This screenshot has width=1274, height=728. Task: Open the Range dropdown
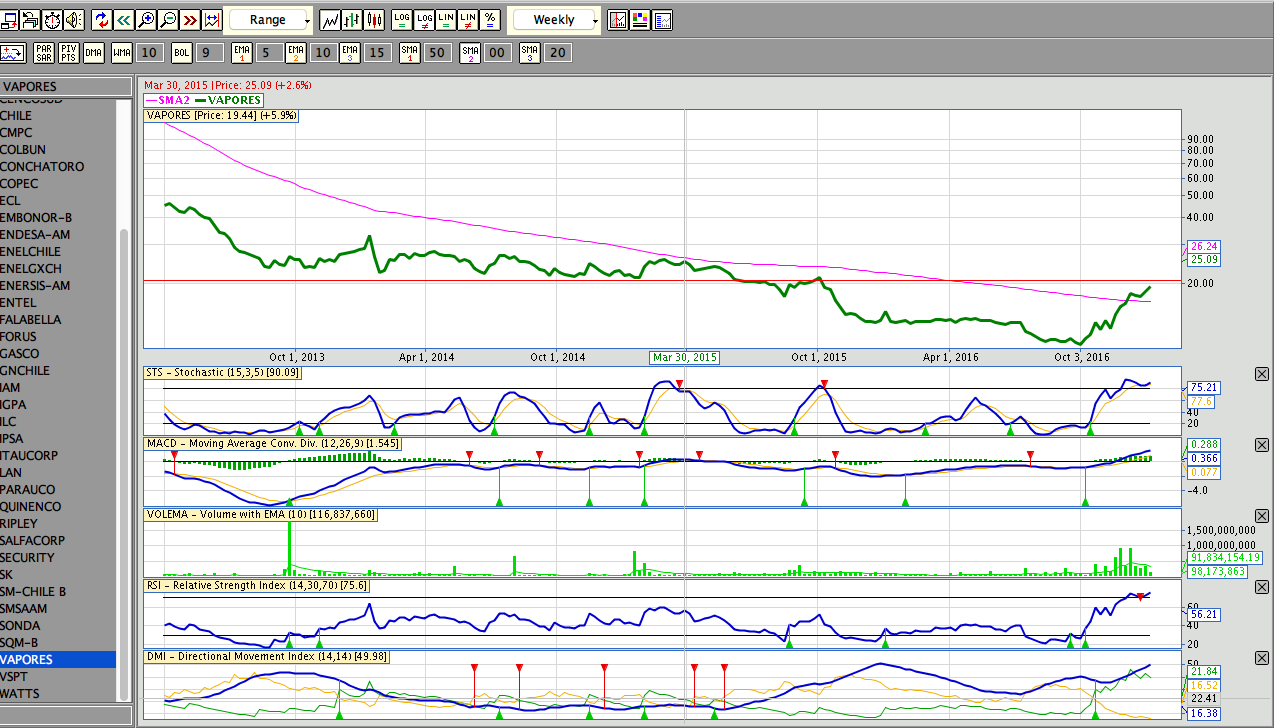point(270,20)
